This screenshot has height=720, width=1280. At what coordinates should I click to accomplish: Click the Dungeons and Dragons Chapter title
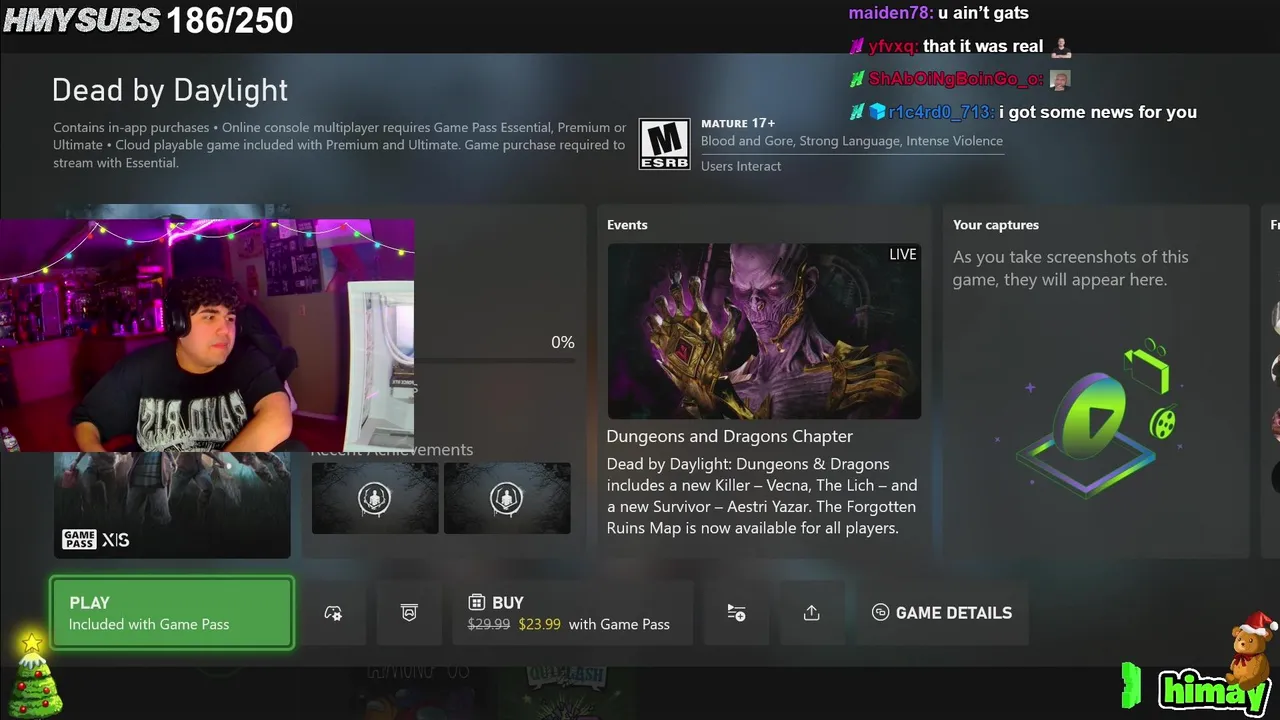pos(730,436)
